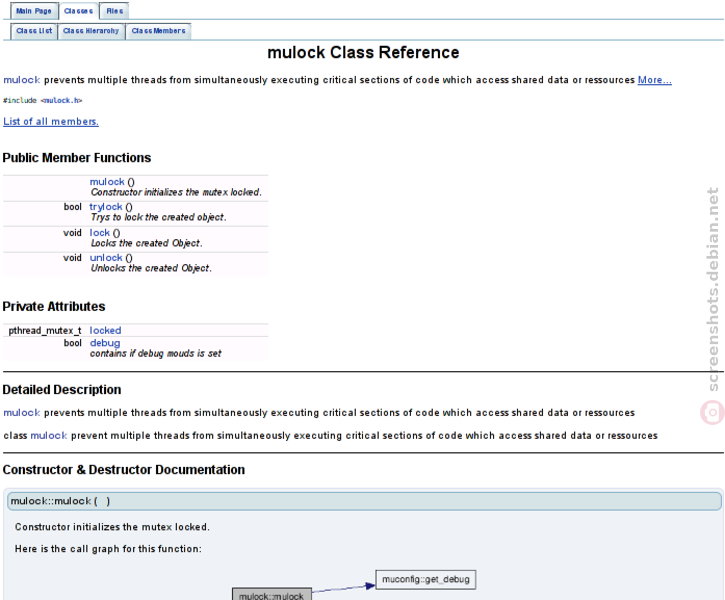Open the List of all members link
Screen dimensions: 725x600
pyautogui.click(x=51, y=122)
